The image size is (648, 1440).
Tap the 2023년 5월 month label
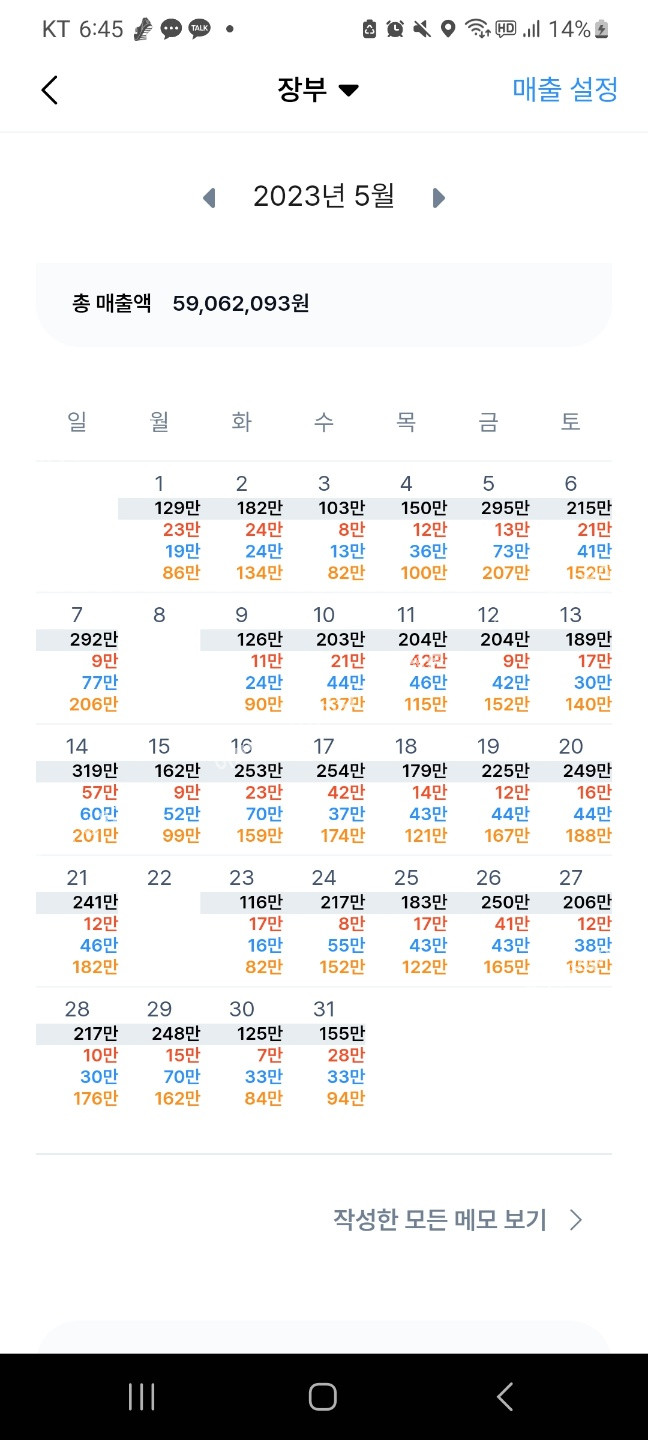pyautogui.click(x=323, y=197)
